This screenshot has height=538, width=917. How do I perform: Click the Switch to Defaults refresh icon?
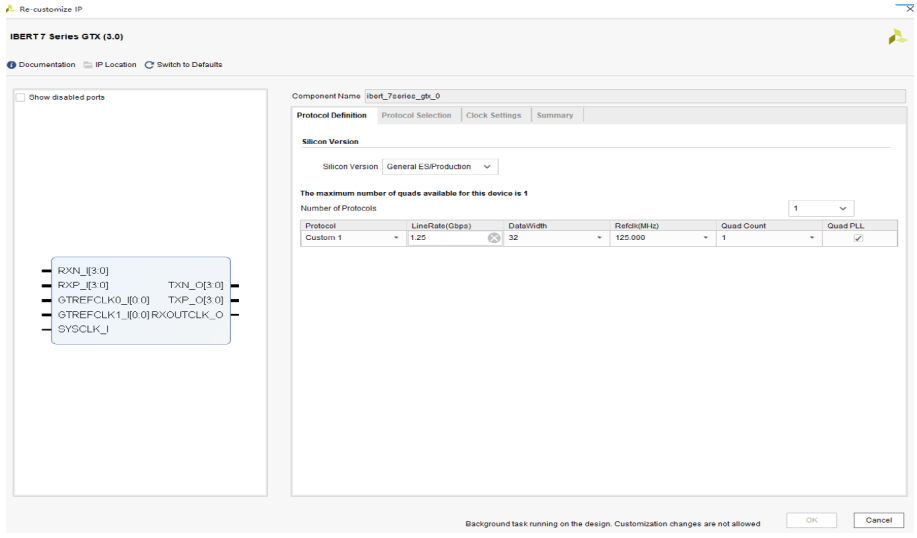(149, 65)
